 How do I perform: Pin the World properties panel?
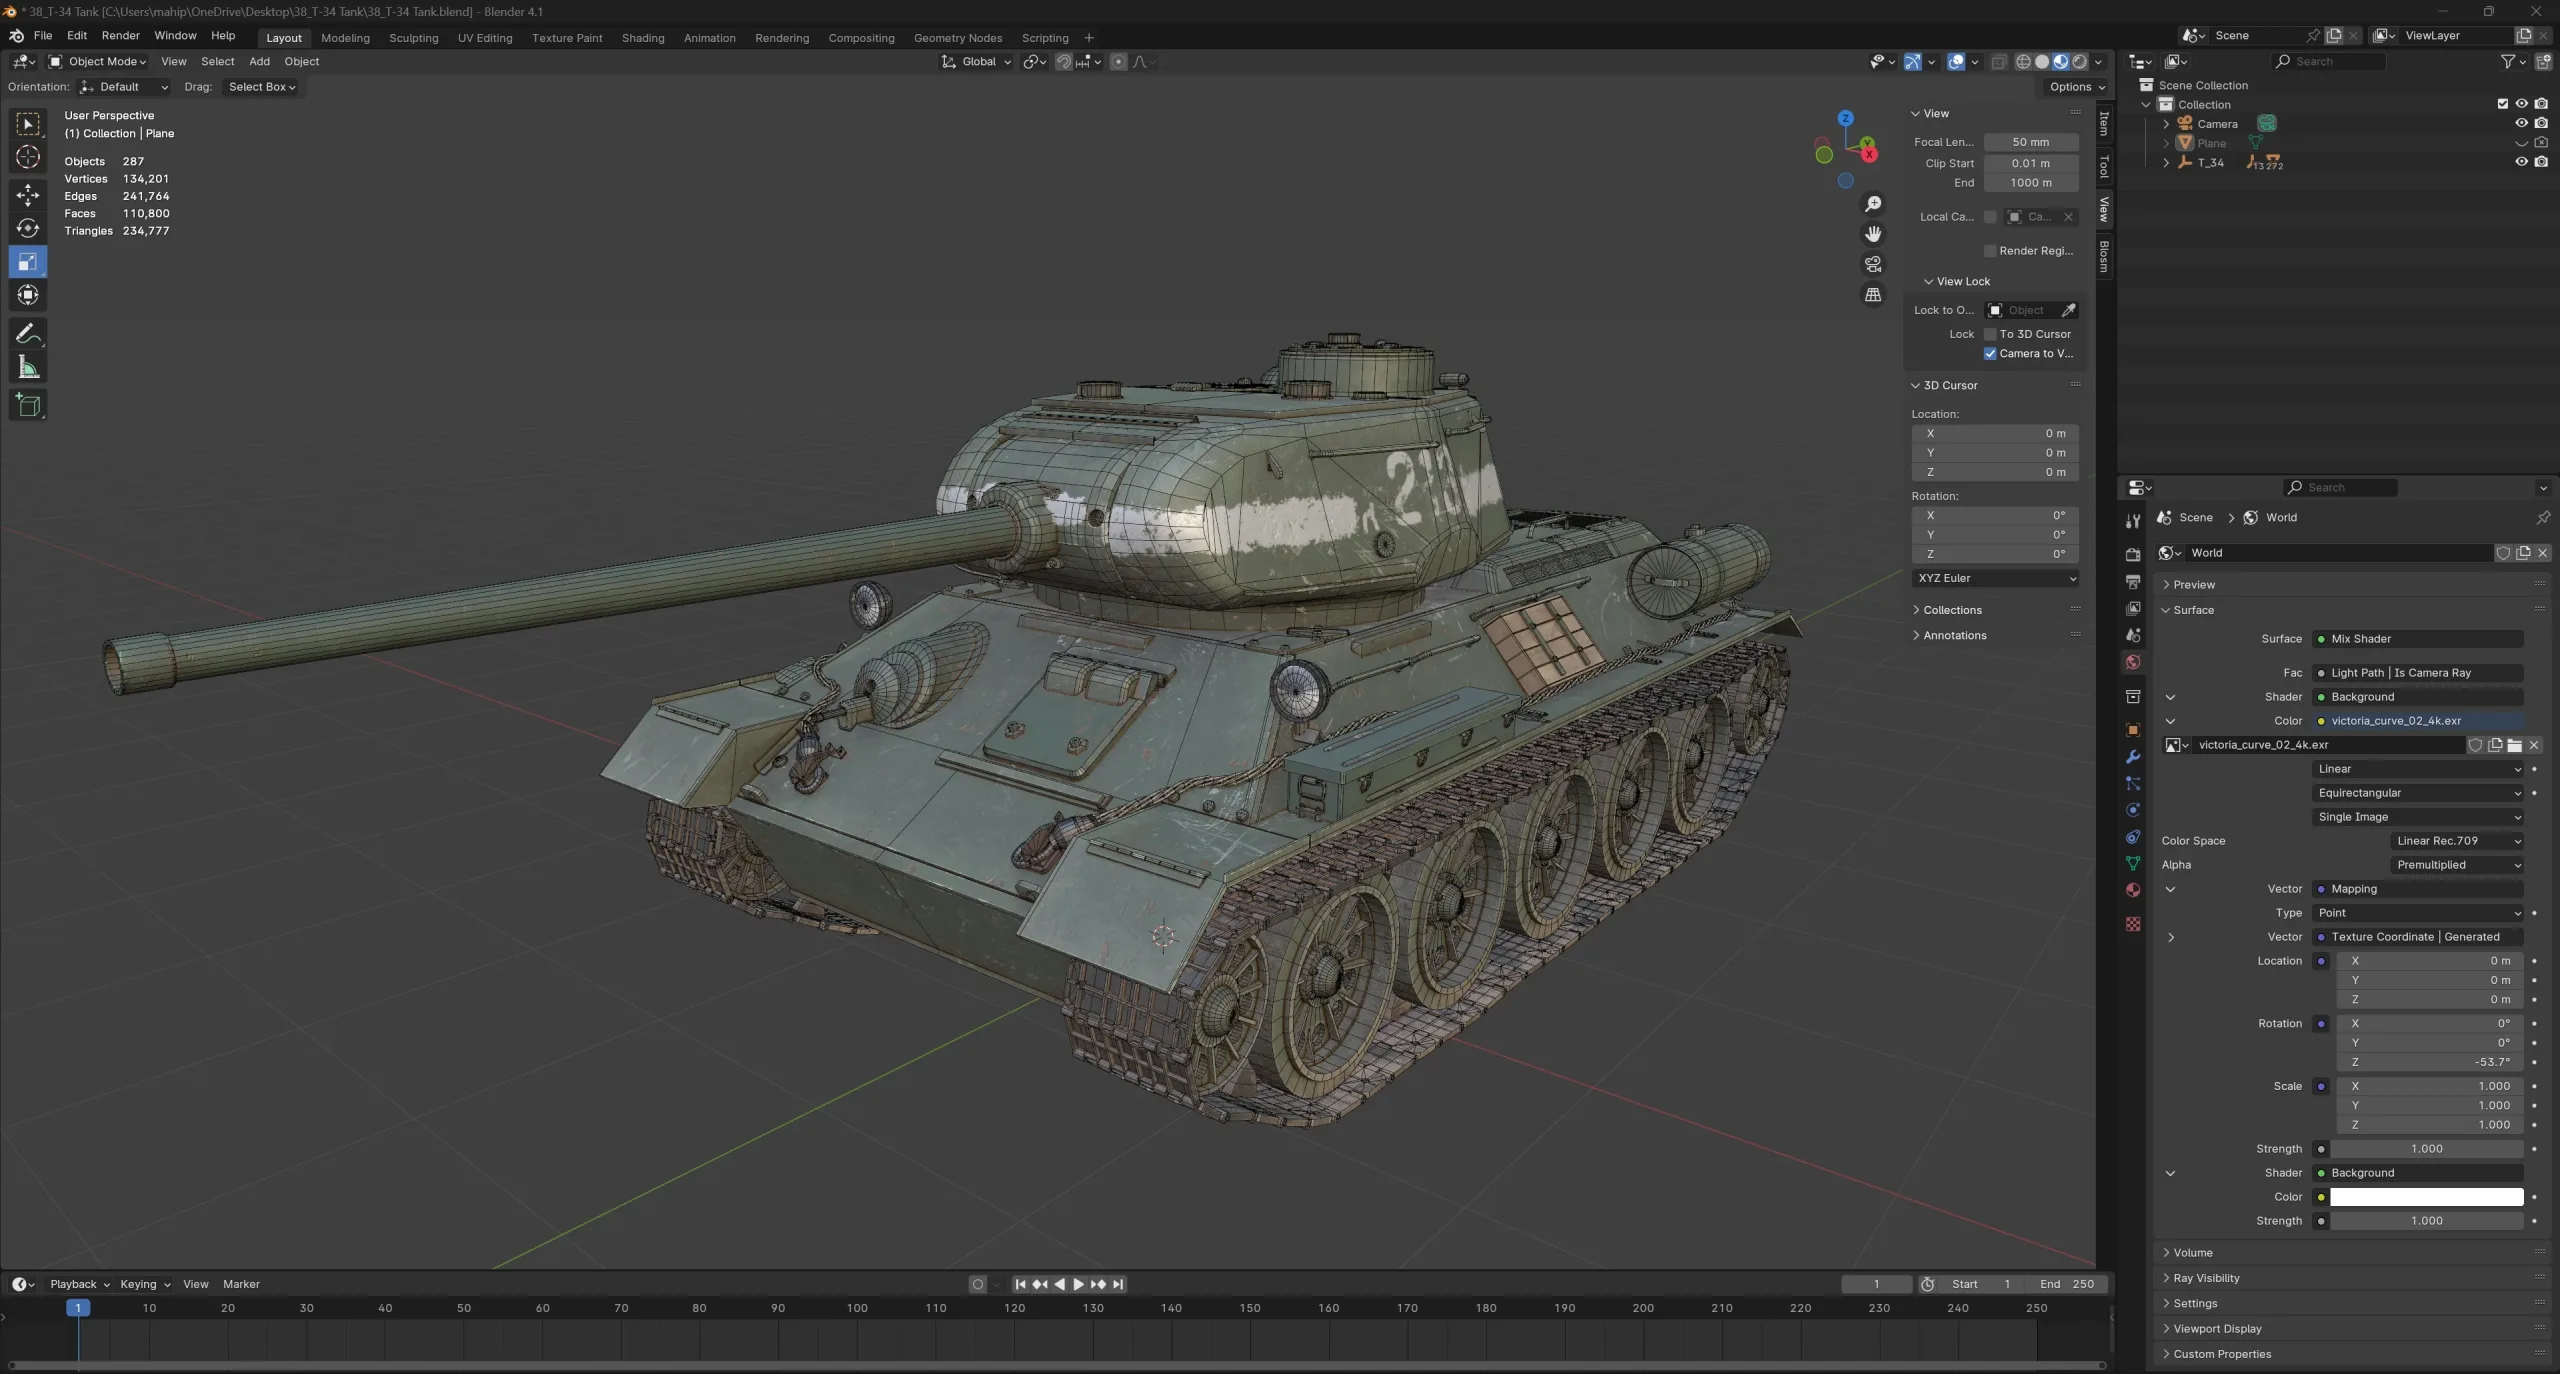click(2542, 518)
